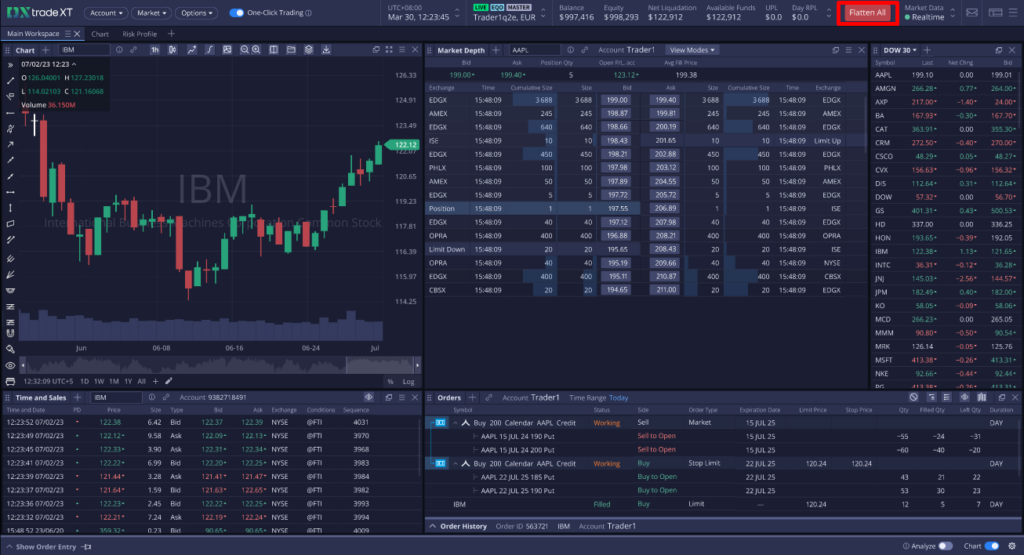Select the 1W range button
This screenshot has width=1024, height=555.
(99, 381)
